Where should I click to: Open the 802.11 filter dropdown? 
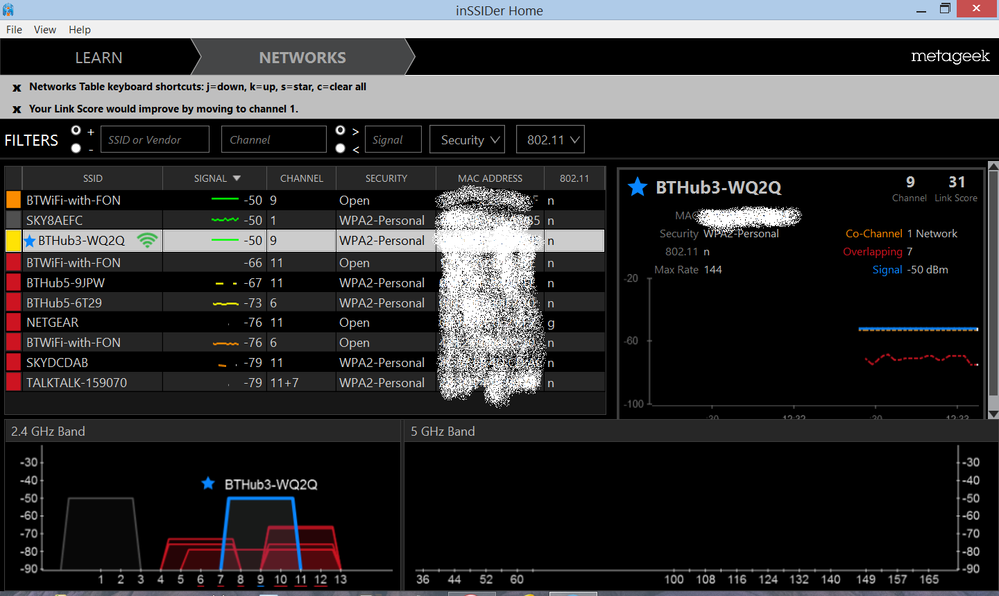pos(550,140)
